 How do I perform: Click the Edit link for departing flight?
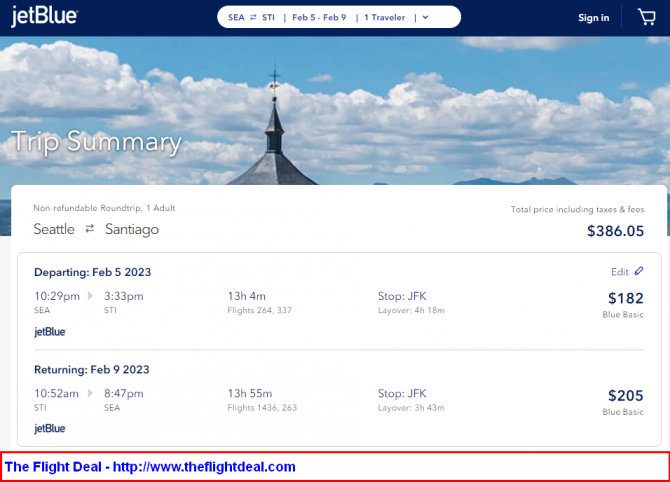(620, 272)
